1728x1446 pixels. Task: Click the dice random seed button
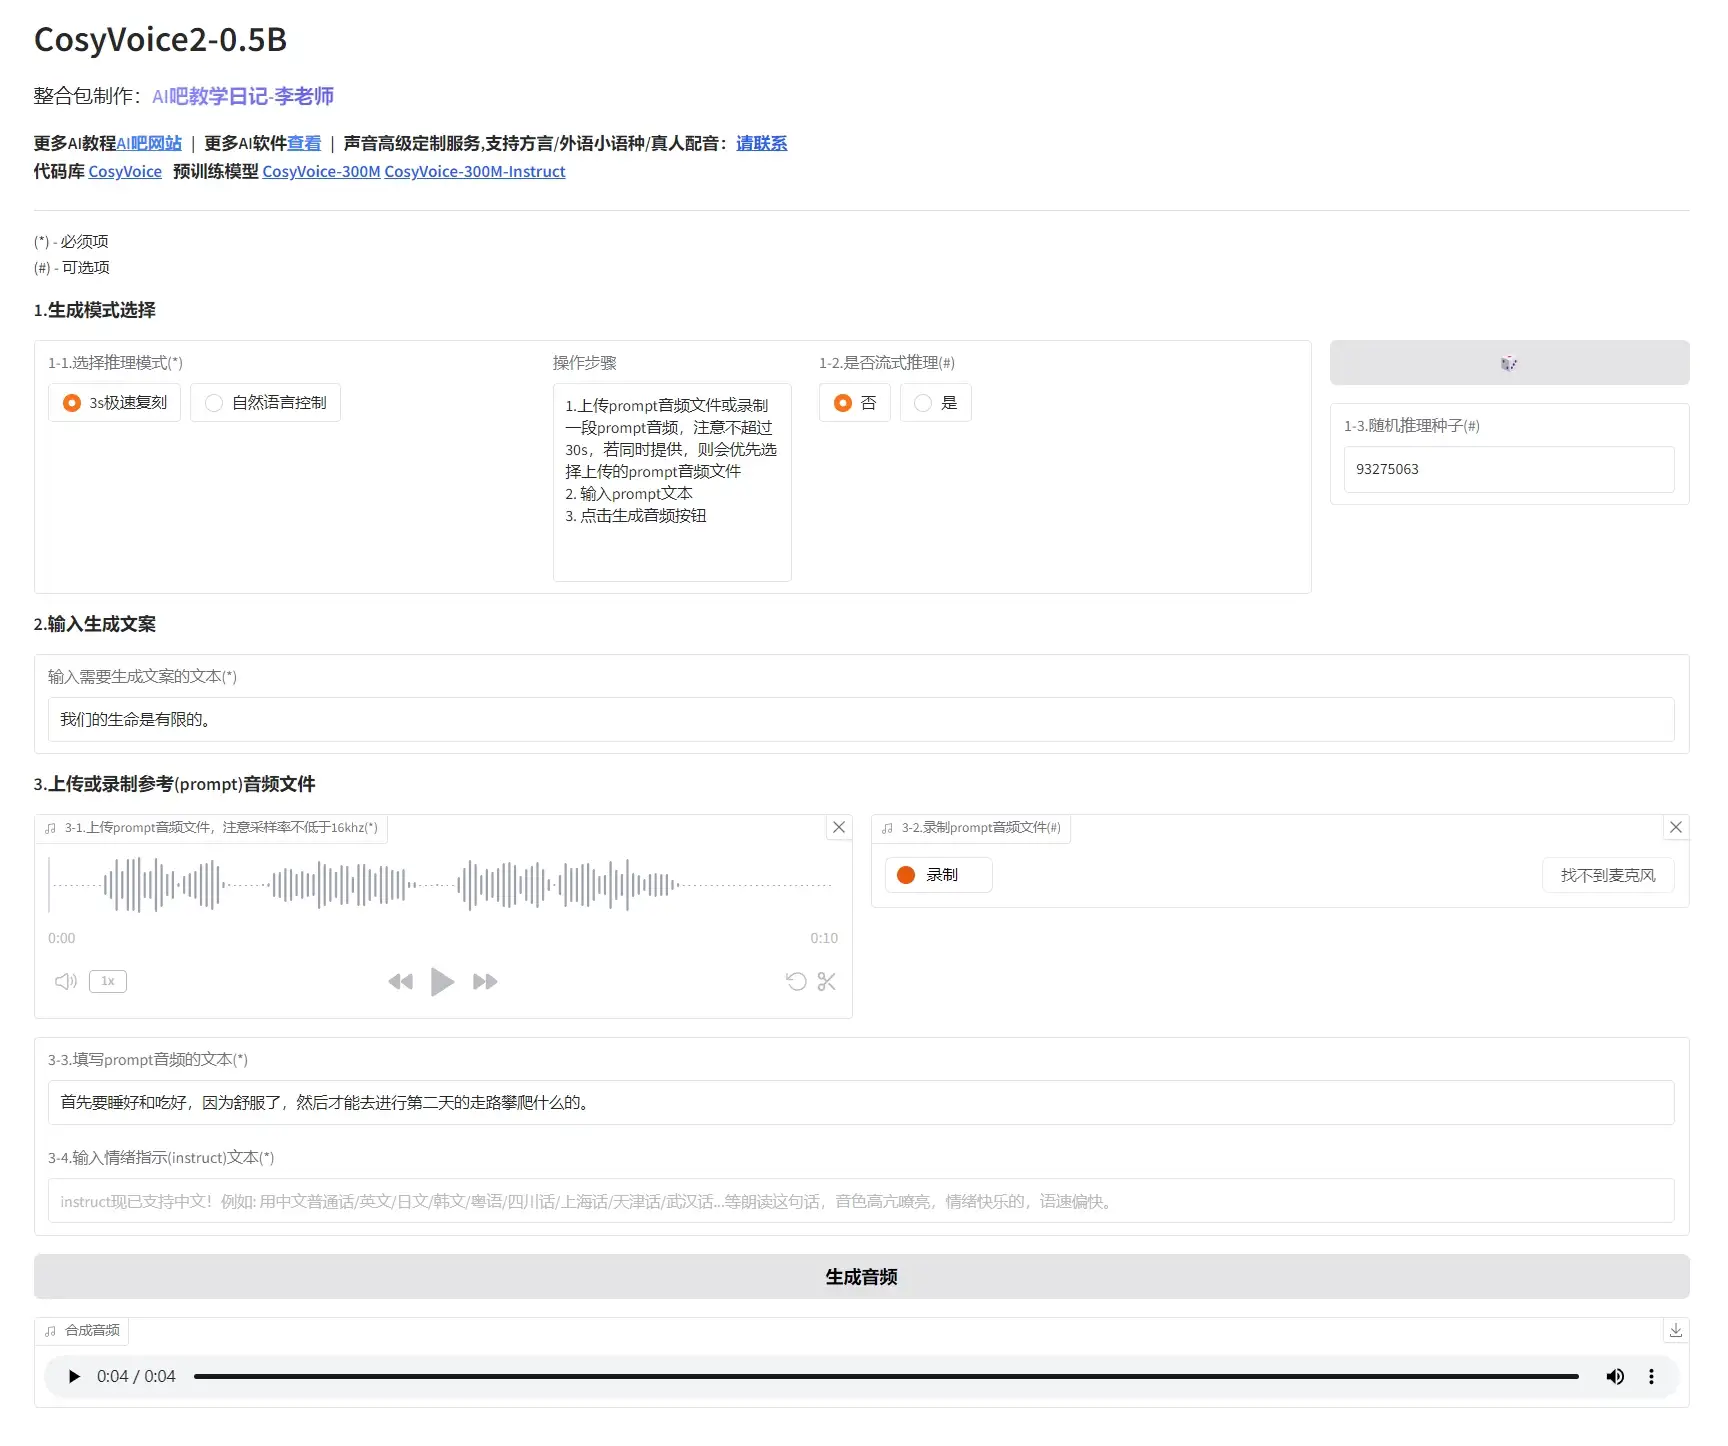[x=1509, y=363]
